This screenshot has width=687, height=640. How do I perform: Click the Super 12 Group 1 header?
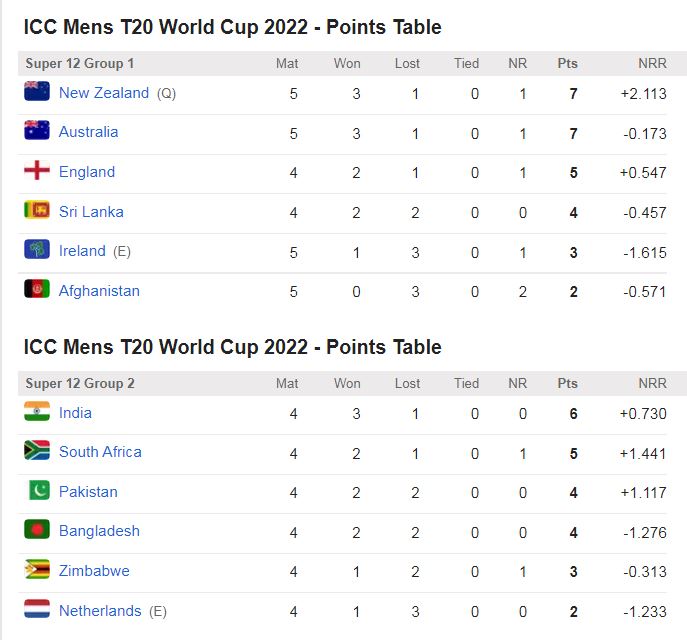(79, 64)
